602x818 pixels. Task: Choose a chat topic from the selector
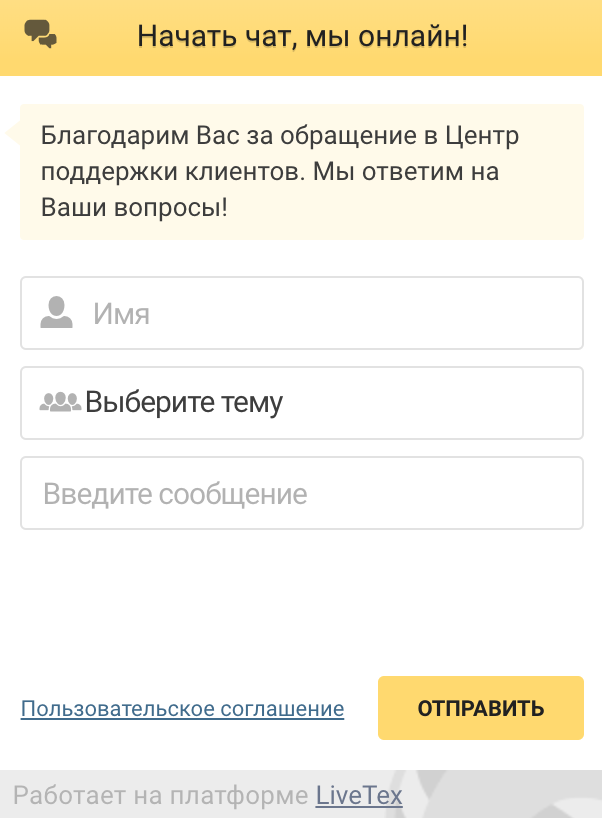click(x=301, y=402)
